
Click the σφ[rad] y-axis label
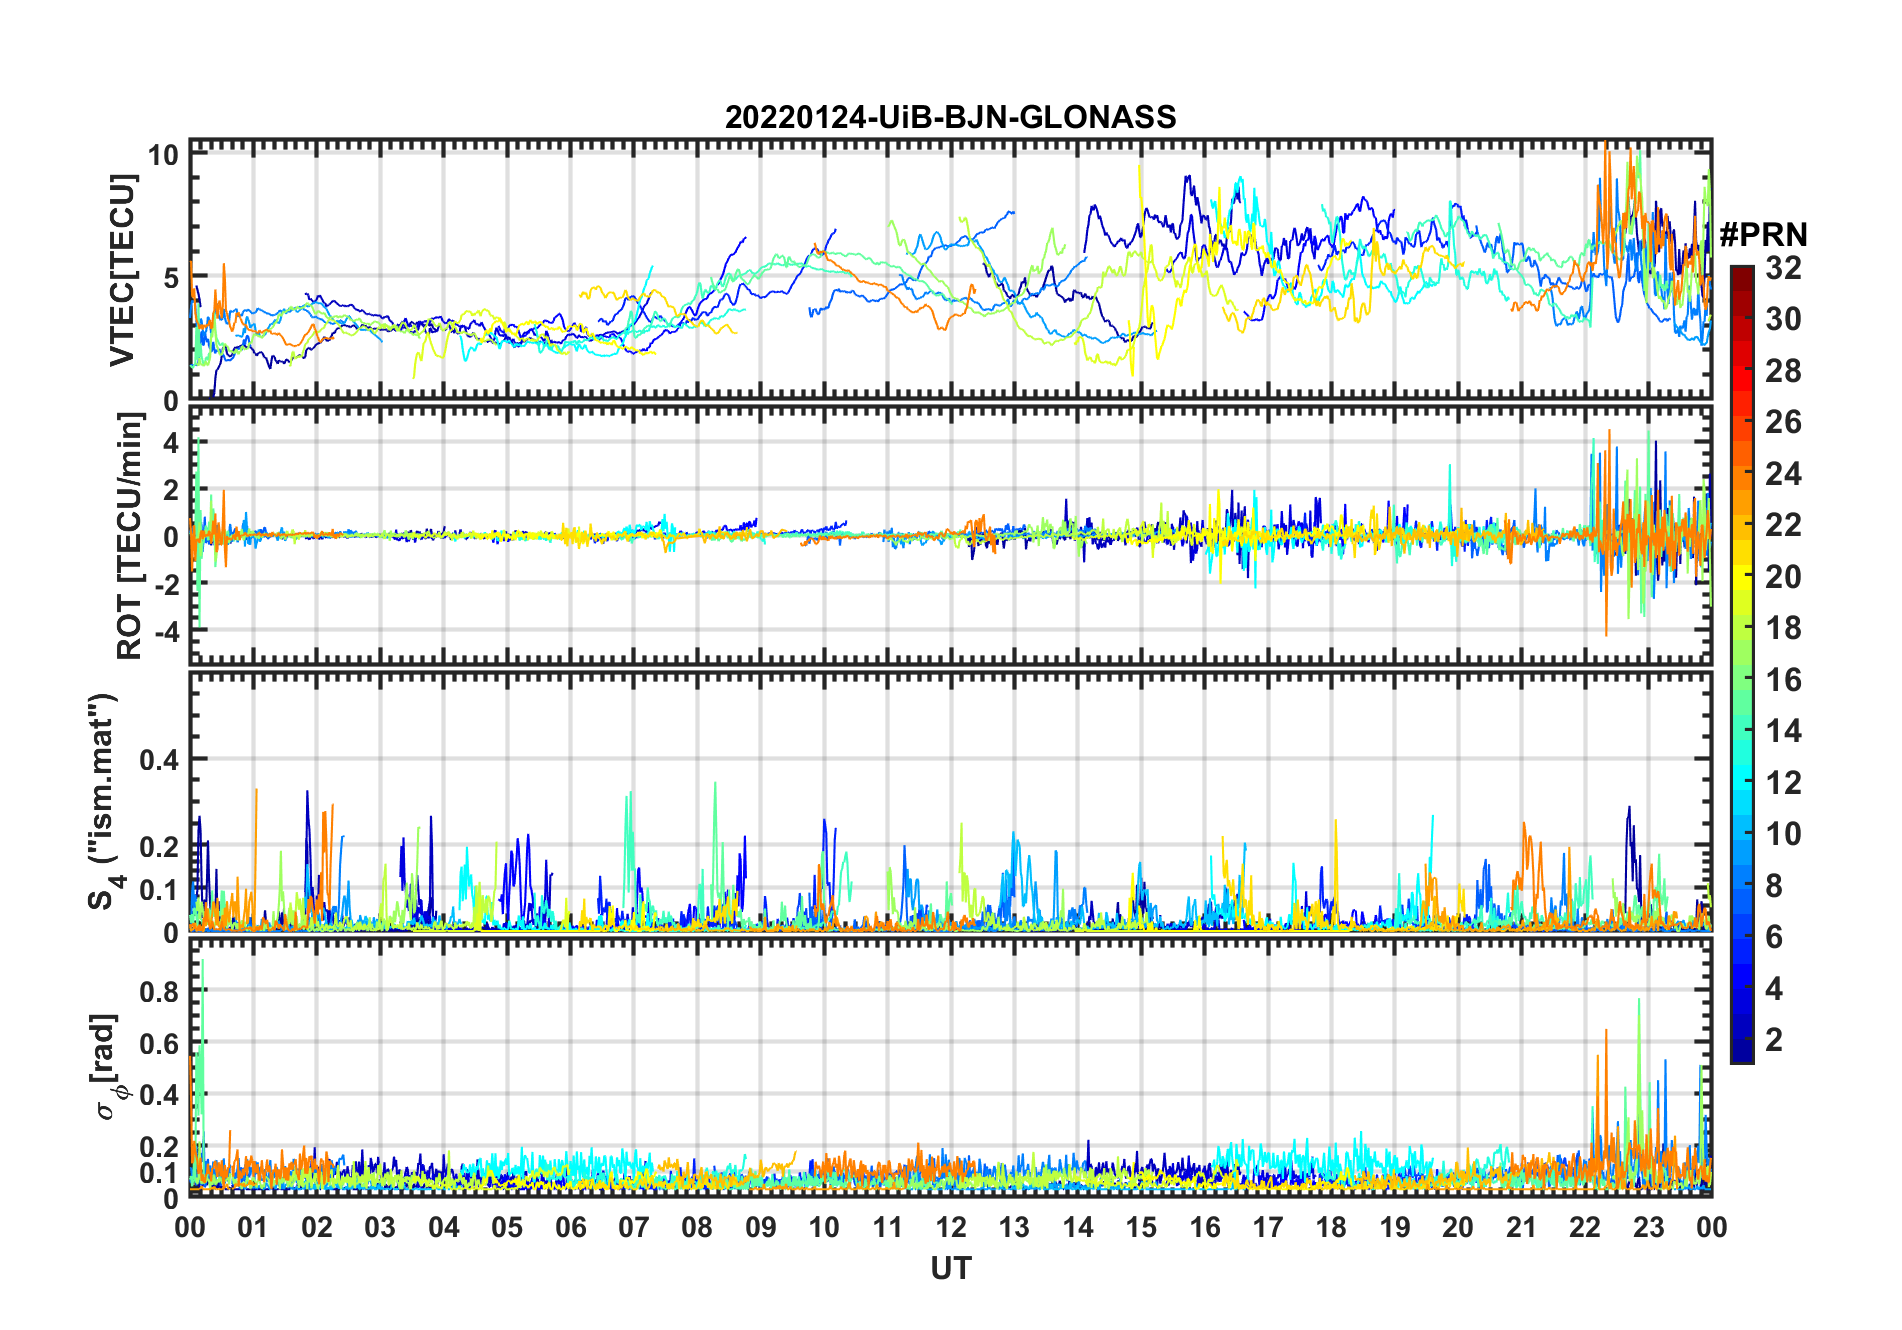[107, 1067]
